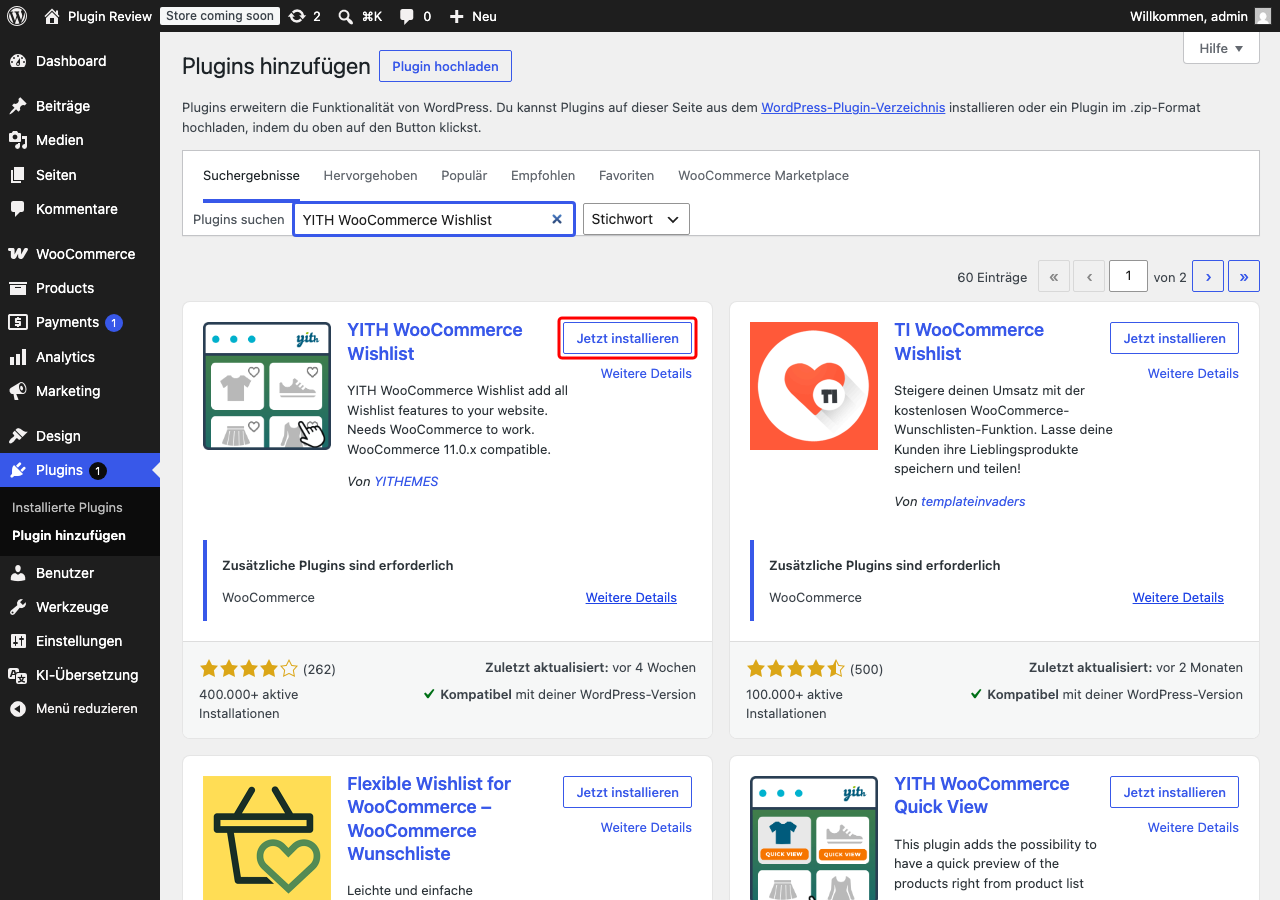Open the WordPress logo menu
1280x900 pixels.
click(x=17, y=16)
